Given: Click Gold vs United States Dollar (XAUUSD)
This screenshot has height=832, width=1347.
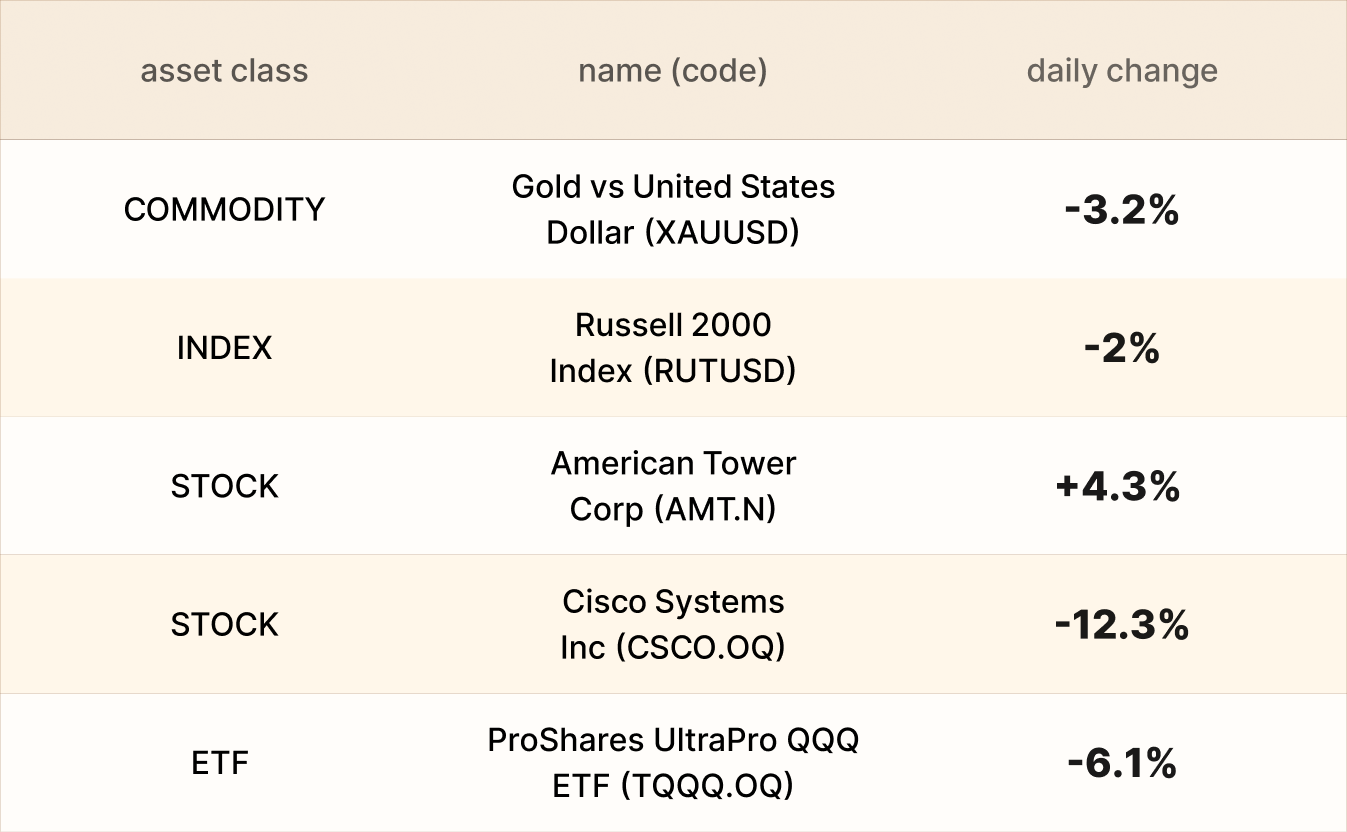Looking at the screenshot, I should (x=672, y=209).
